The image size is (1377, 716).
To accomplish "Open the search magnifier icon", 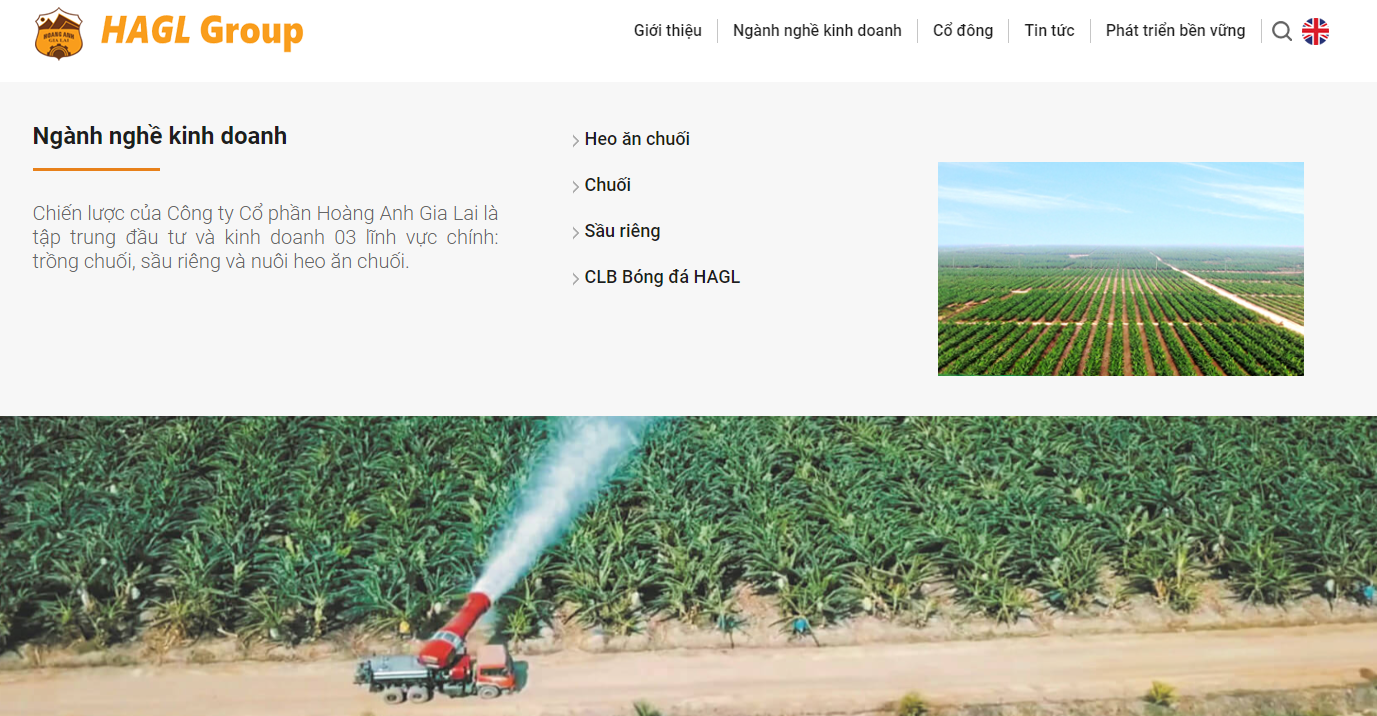I will click(x=1282, y=31).
